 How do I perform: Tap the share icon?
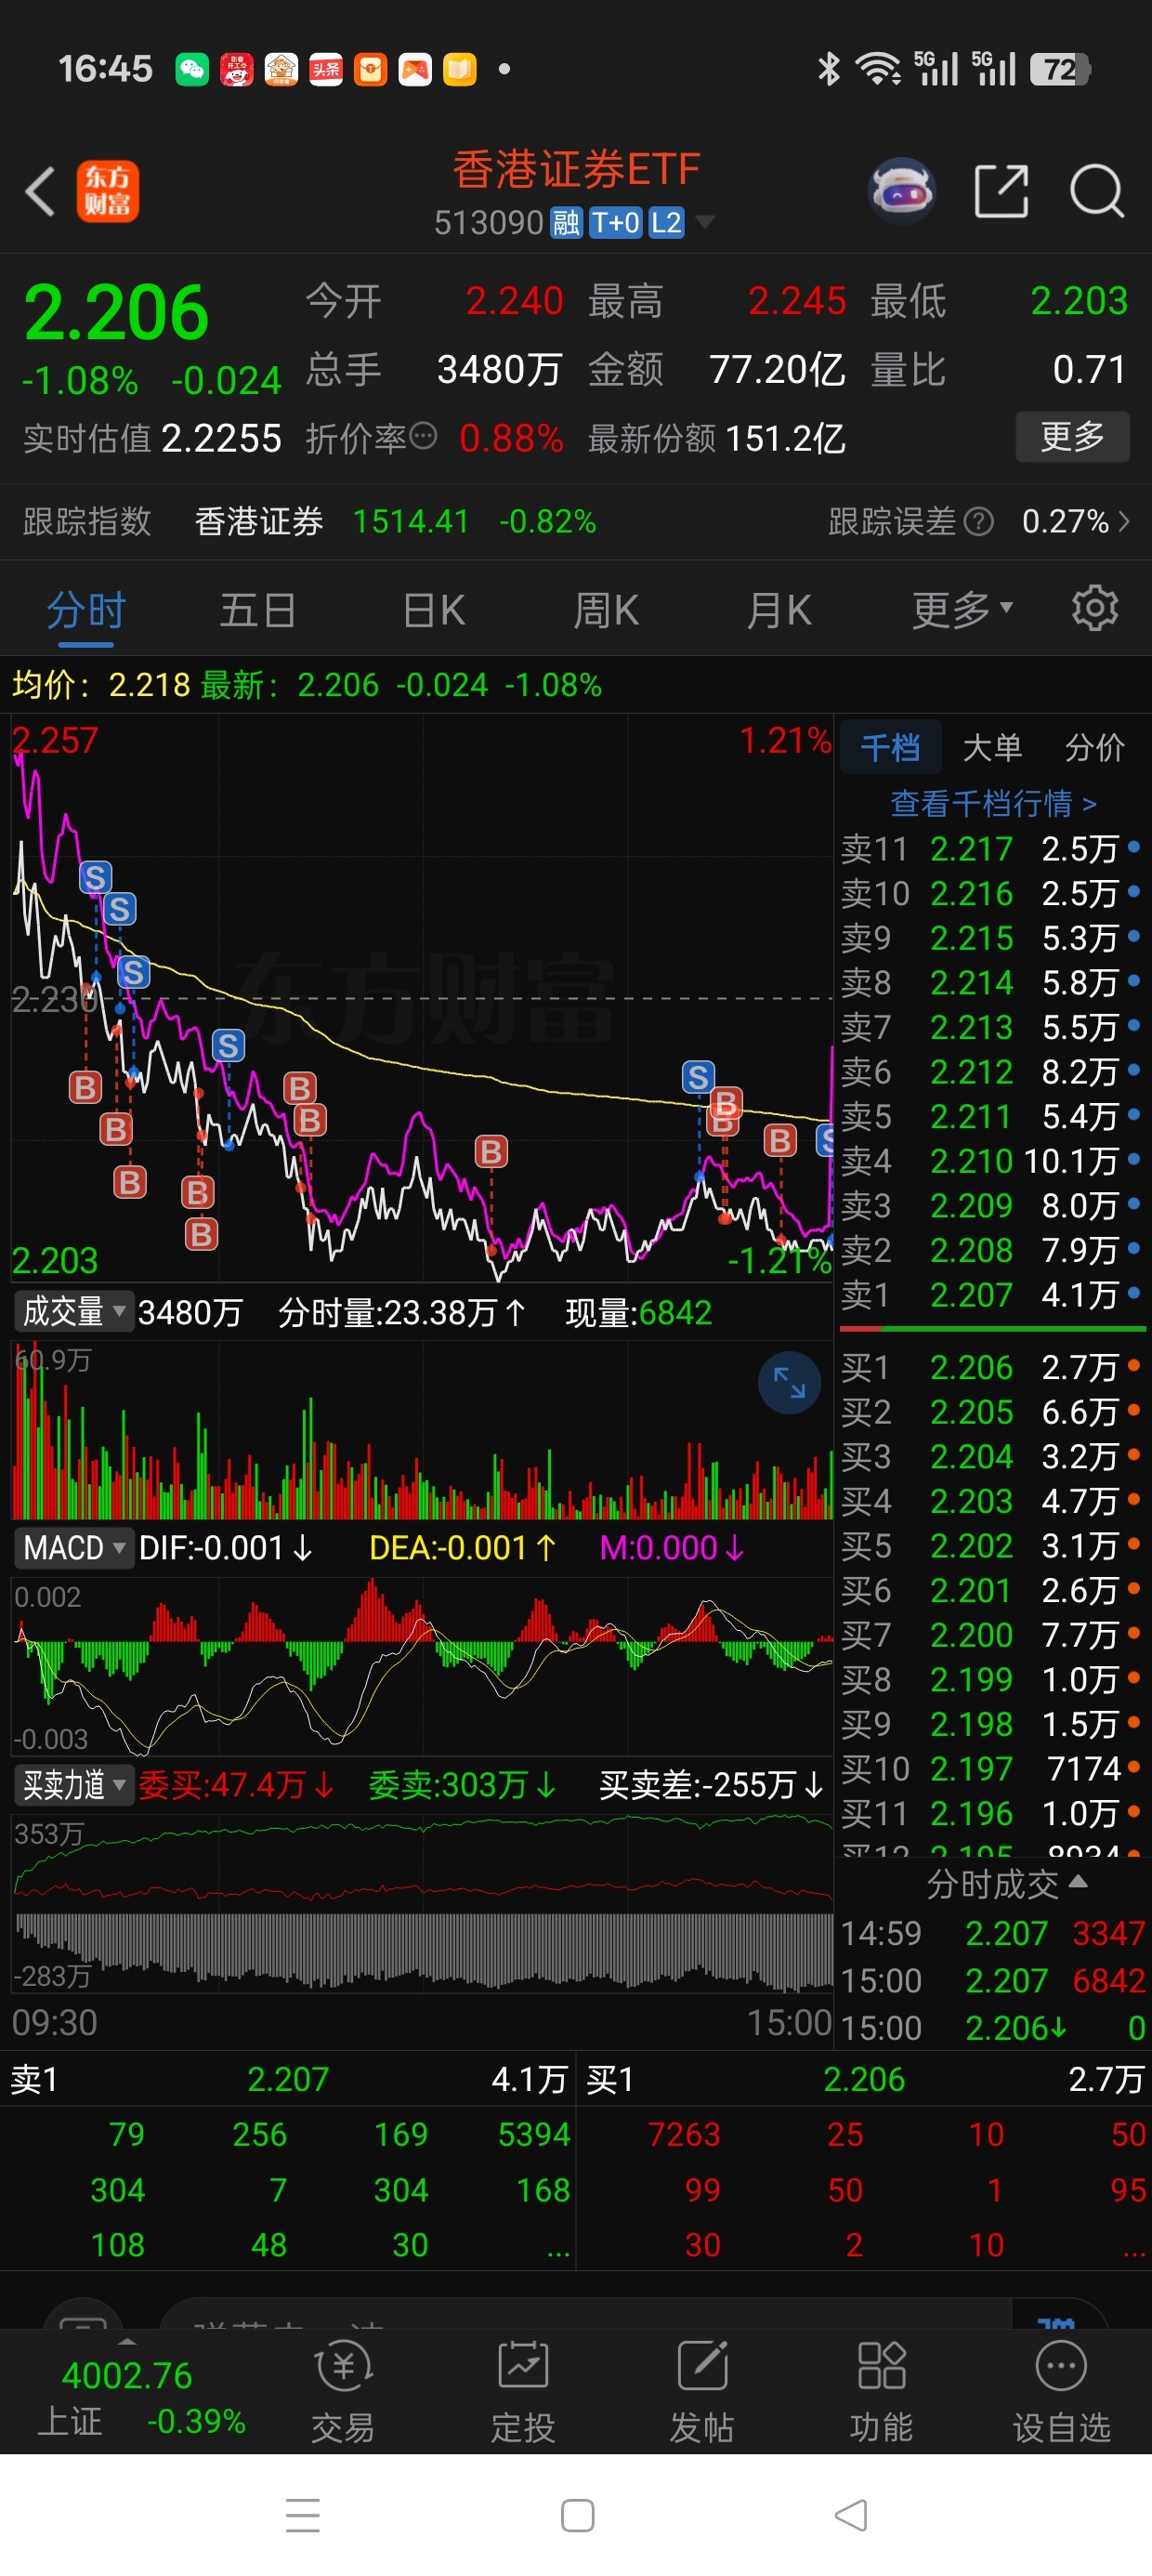pos(1001,190)
